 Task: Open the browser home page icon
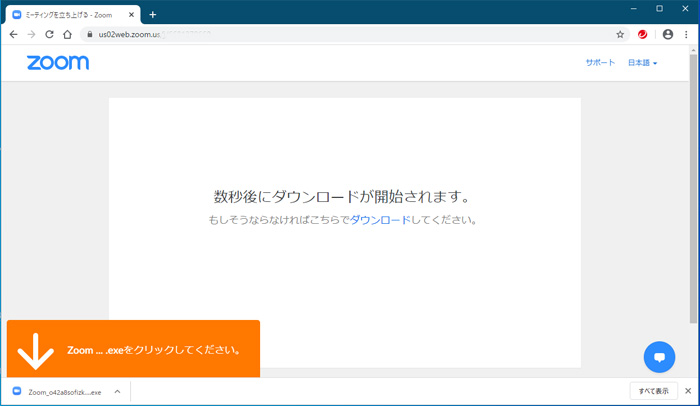point(67,34)
